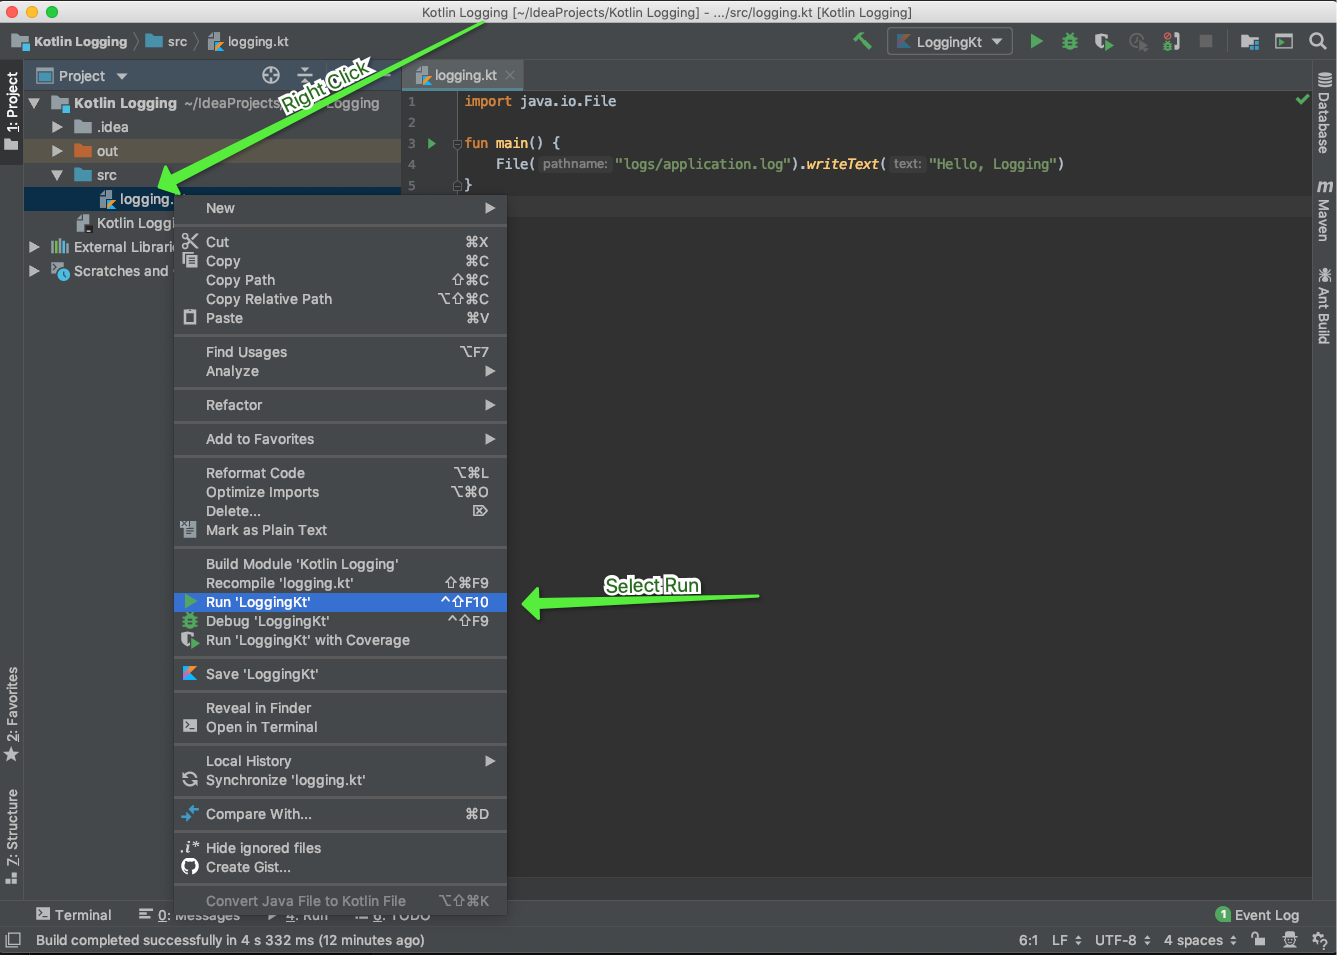Toggle the Database tool window on right edge

pyautogui.click(x=1324, y=113)
